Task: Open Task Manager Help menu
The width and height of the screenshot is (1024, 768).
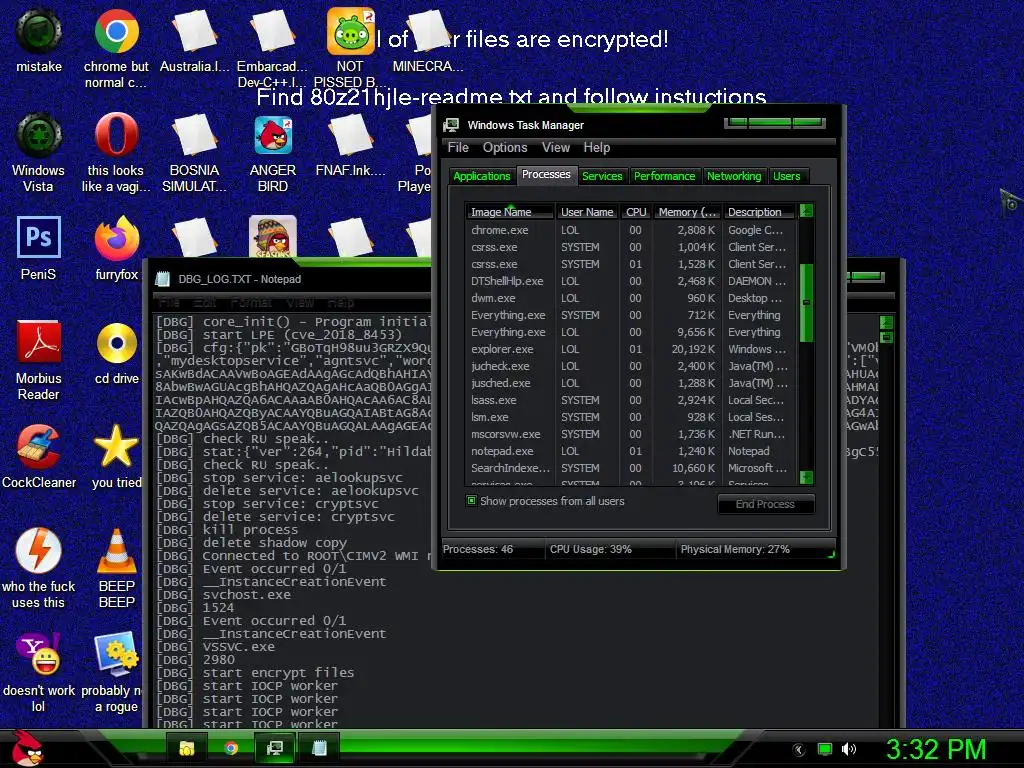Action: [x=596, y=148]
